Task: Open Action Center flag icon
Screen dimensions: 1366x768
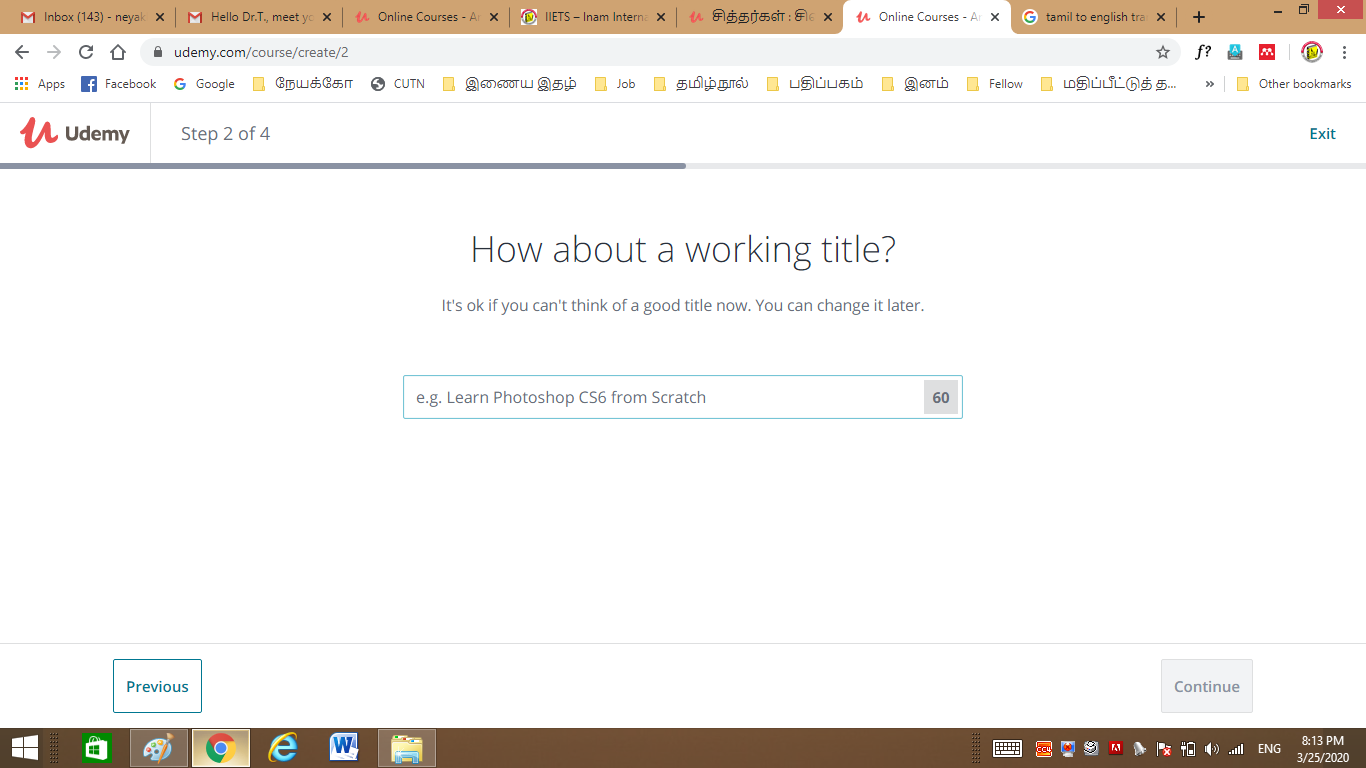Action: 1164,748
